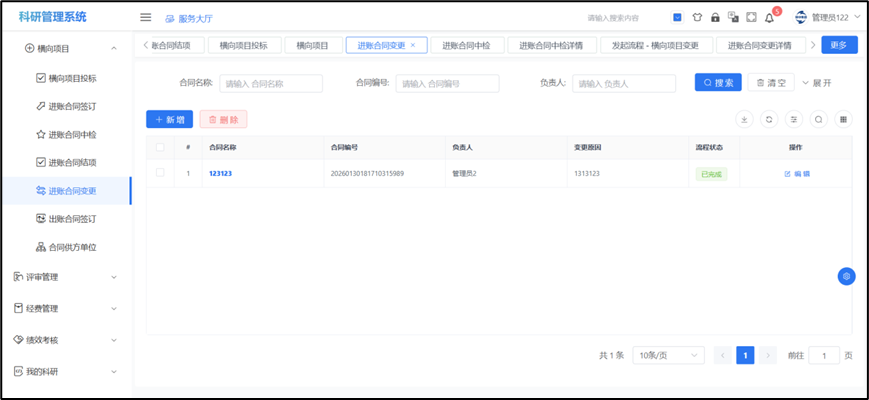This screenshot has width=869, height=400.
Task: Tick the select-all checkbox in table header
Action: pyautogui.click(x=160, y=147)
